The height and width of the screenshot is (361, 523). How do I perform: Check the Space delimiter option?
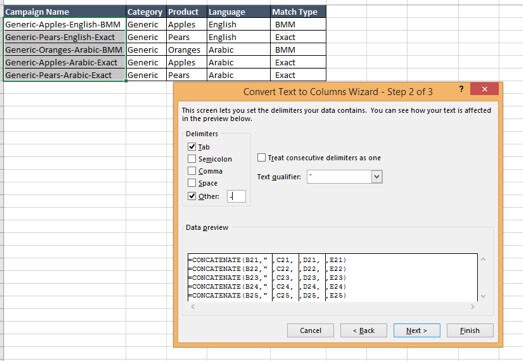coord(191,183)
